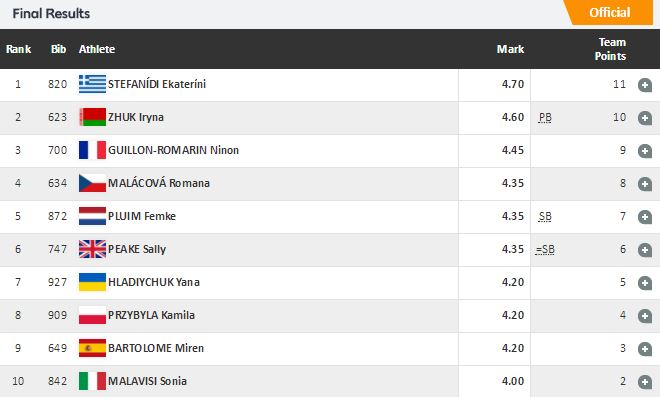Click the SB abbreviation for Pluim
The height and width of the screenshot is (397, 660).
545,216
